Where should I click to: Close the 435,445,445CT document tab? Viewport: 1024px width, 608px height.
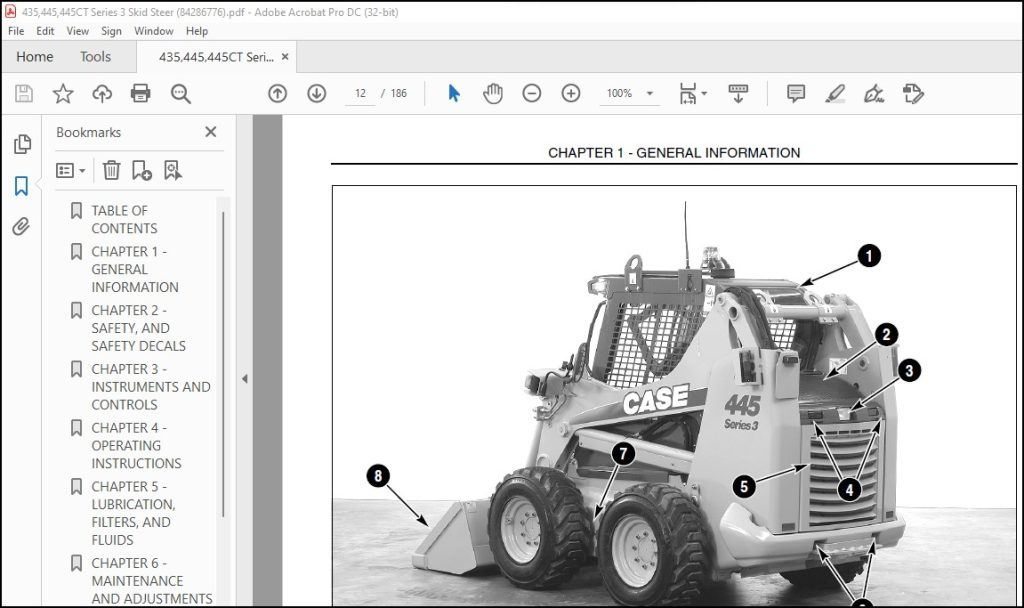coord(285,57)
